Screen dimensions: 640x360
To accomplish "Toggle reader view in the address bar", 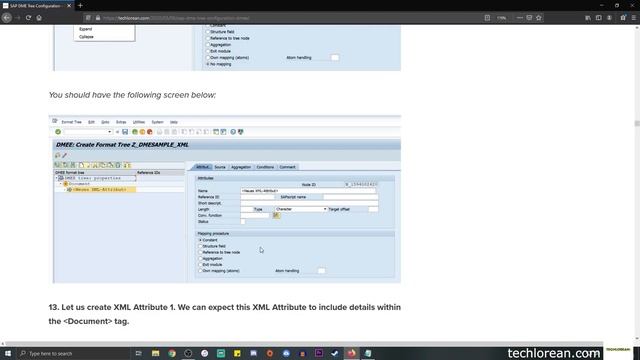I will [x=487, y=18].
